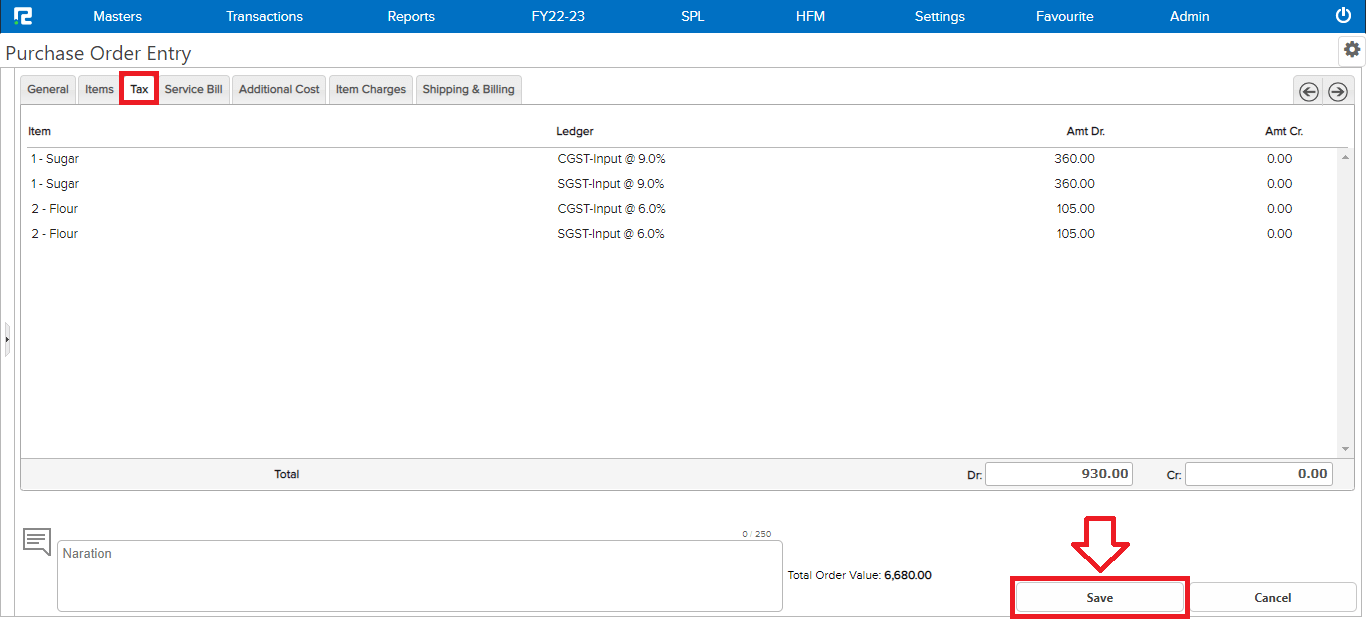
Task: Click the Cancel button
Action: pos(1274,597)
